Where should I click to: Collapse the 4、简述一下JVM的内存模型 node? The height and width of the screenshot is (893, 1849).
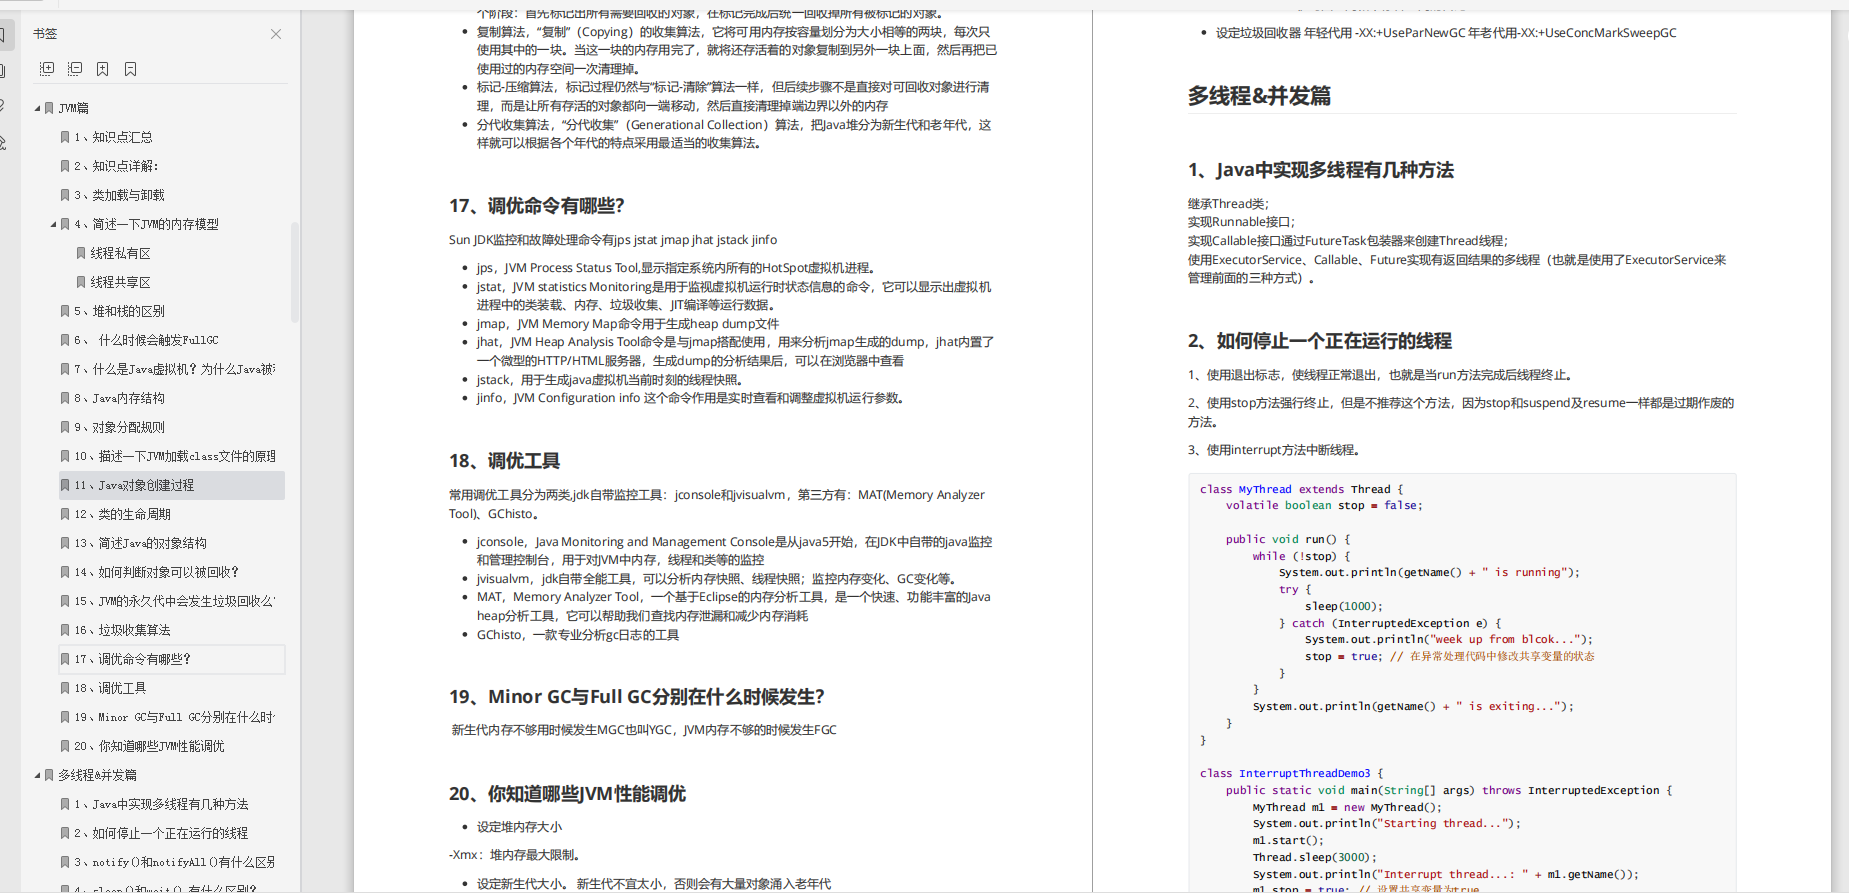point(54,224)
